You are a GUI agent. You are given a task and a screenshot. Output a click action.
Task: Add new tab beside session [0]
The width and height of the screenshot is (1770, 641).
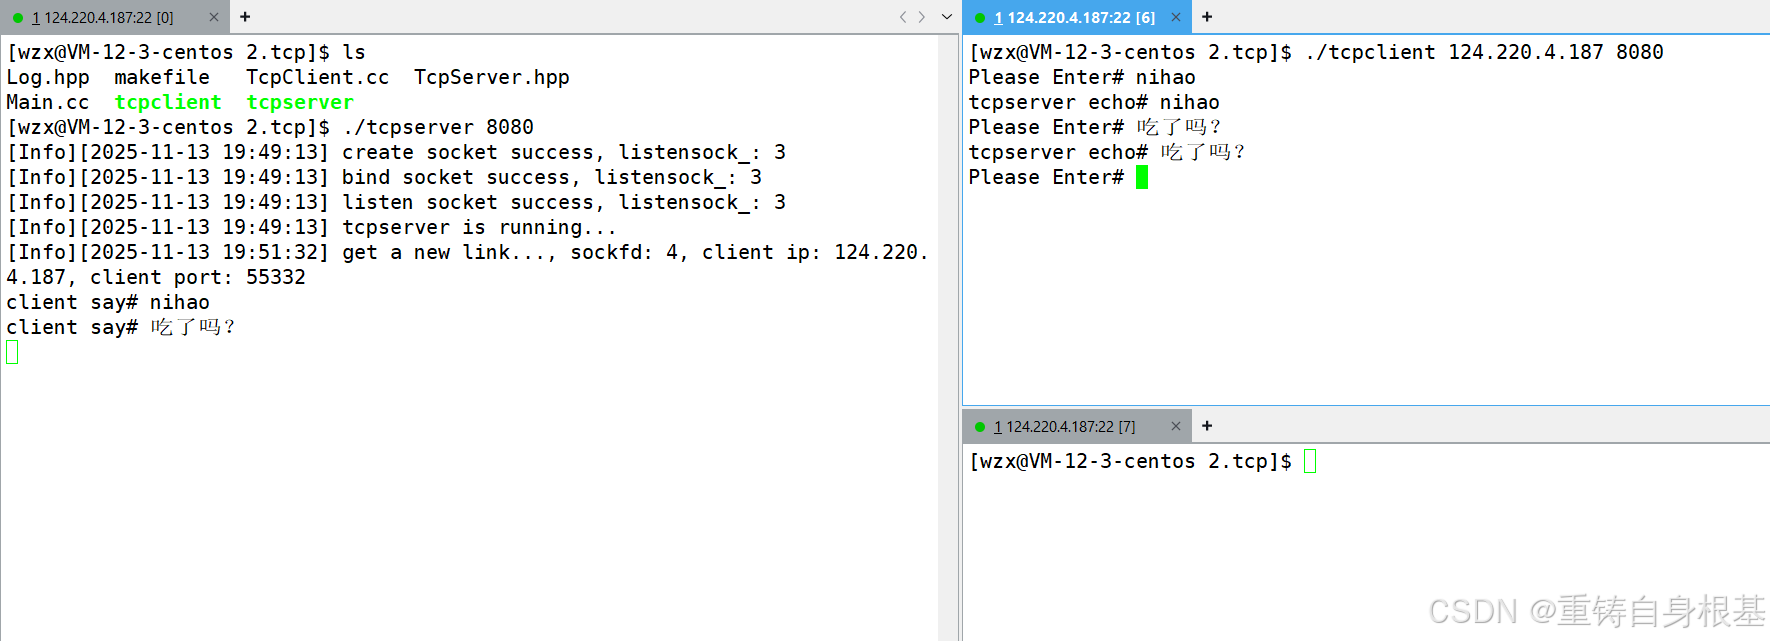(245, 17)
